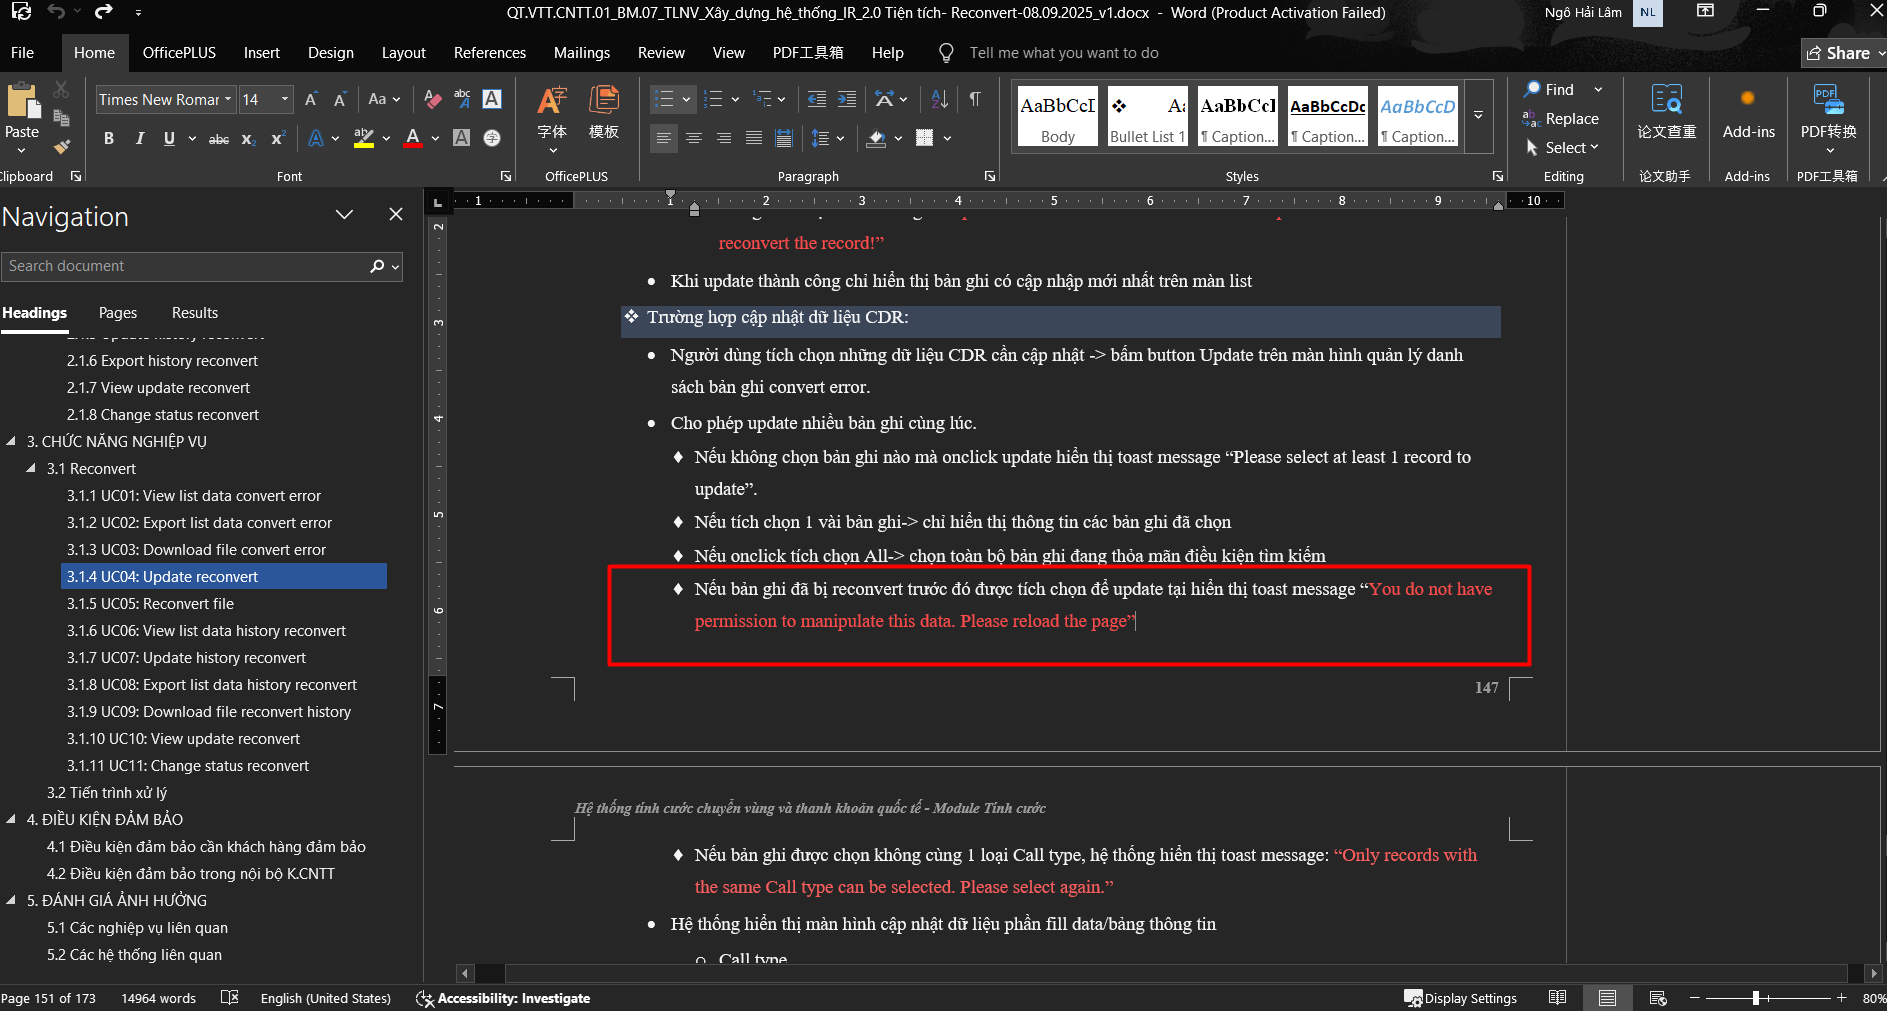Screen dimensions: 1887x1011
Task: Open the References ribbon tab
Action: coord(489,53)
